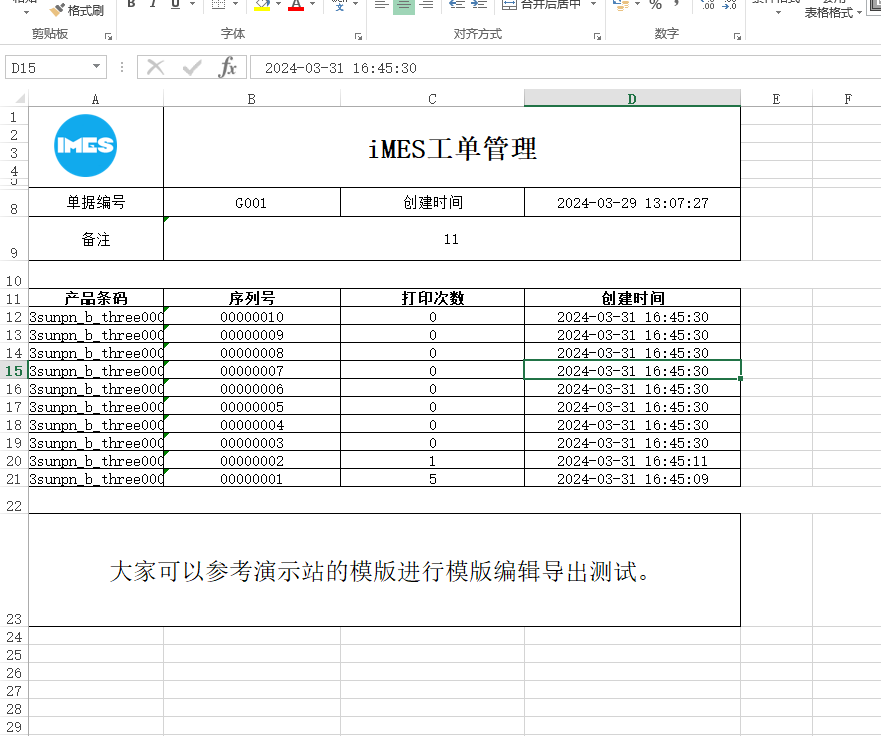The image size is (881, 736).
Task: Select the note cell 大家可以参考演示站
Action: coord(384,570)
